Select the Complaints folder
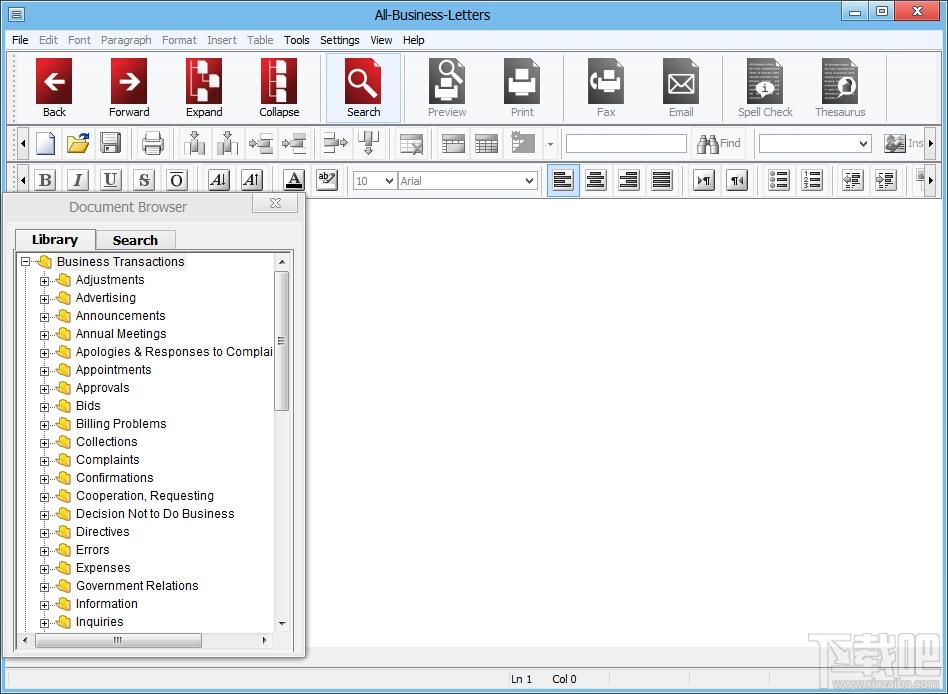Screen dimensions: 948x694 click(107, 460)
